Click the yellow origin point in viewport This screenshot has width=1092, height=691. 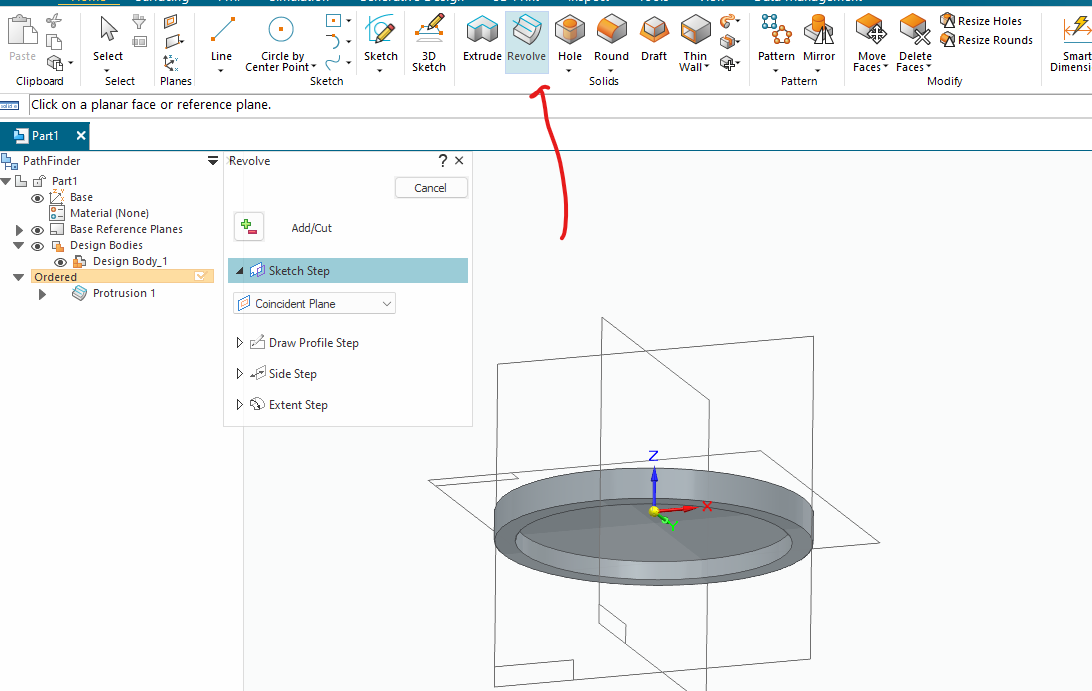tap(654, 511)
